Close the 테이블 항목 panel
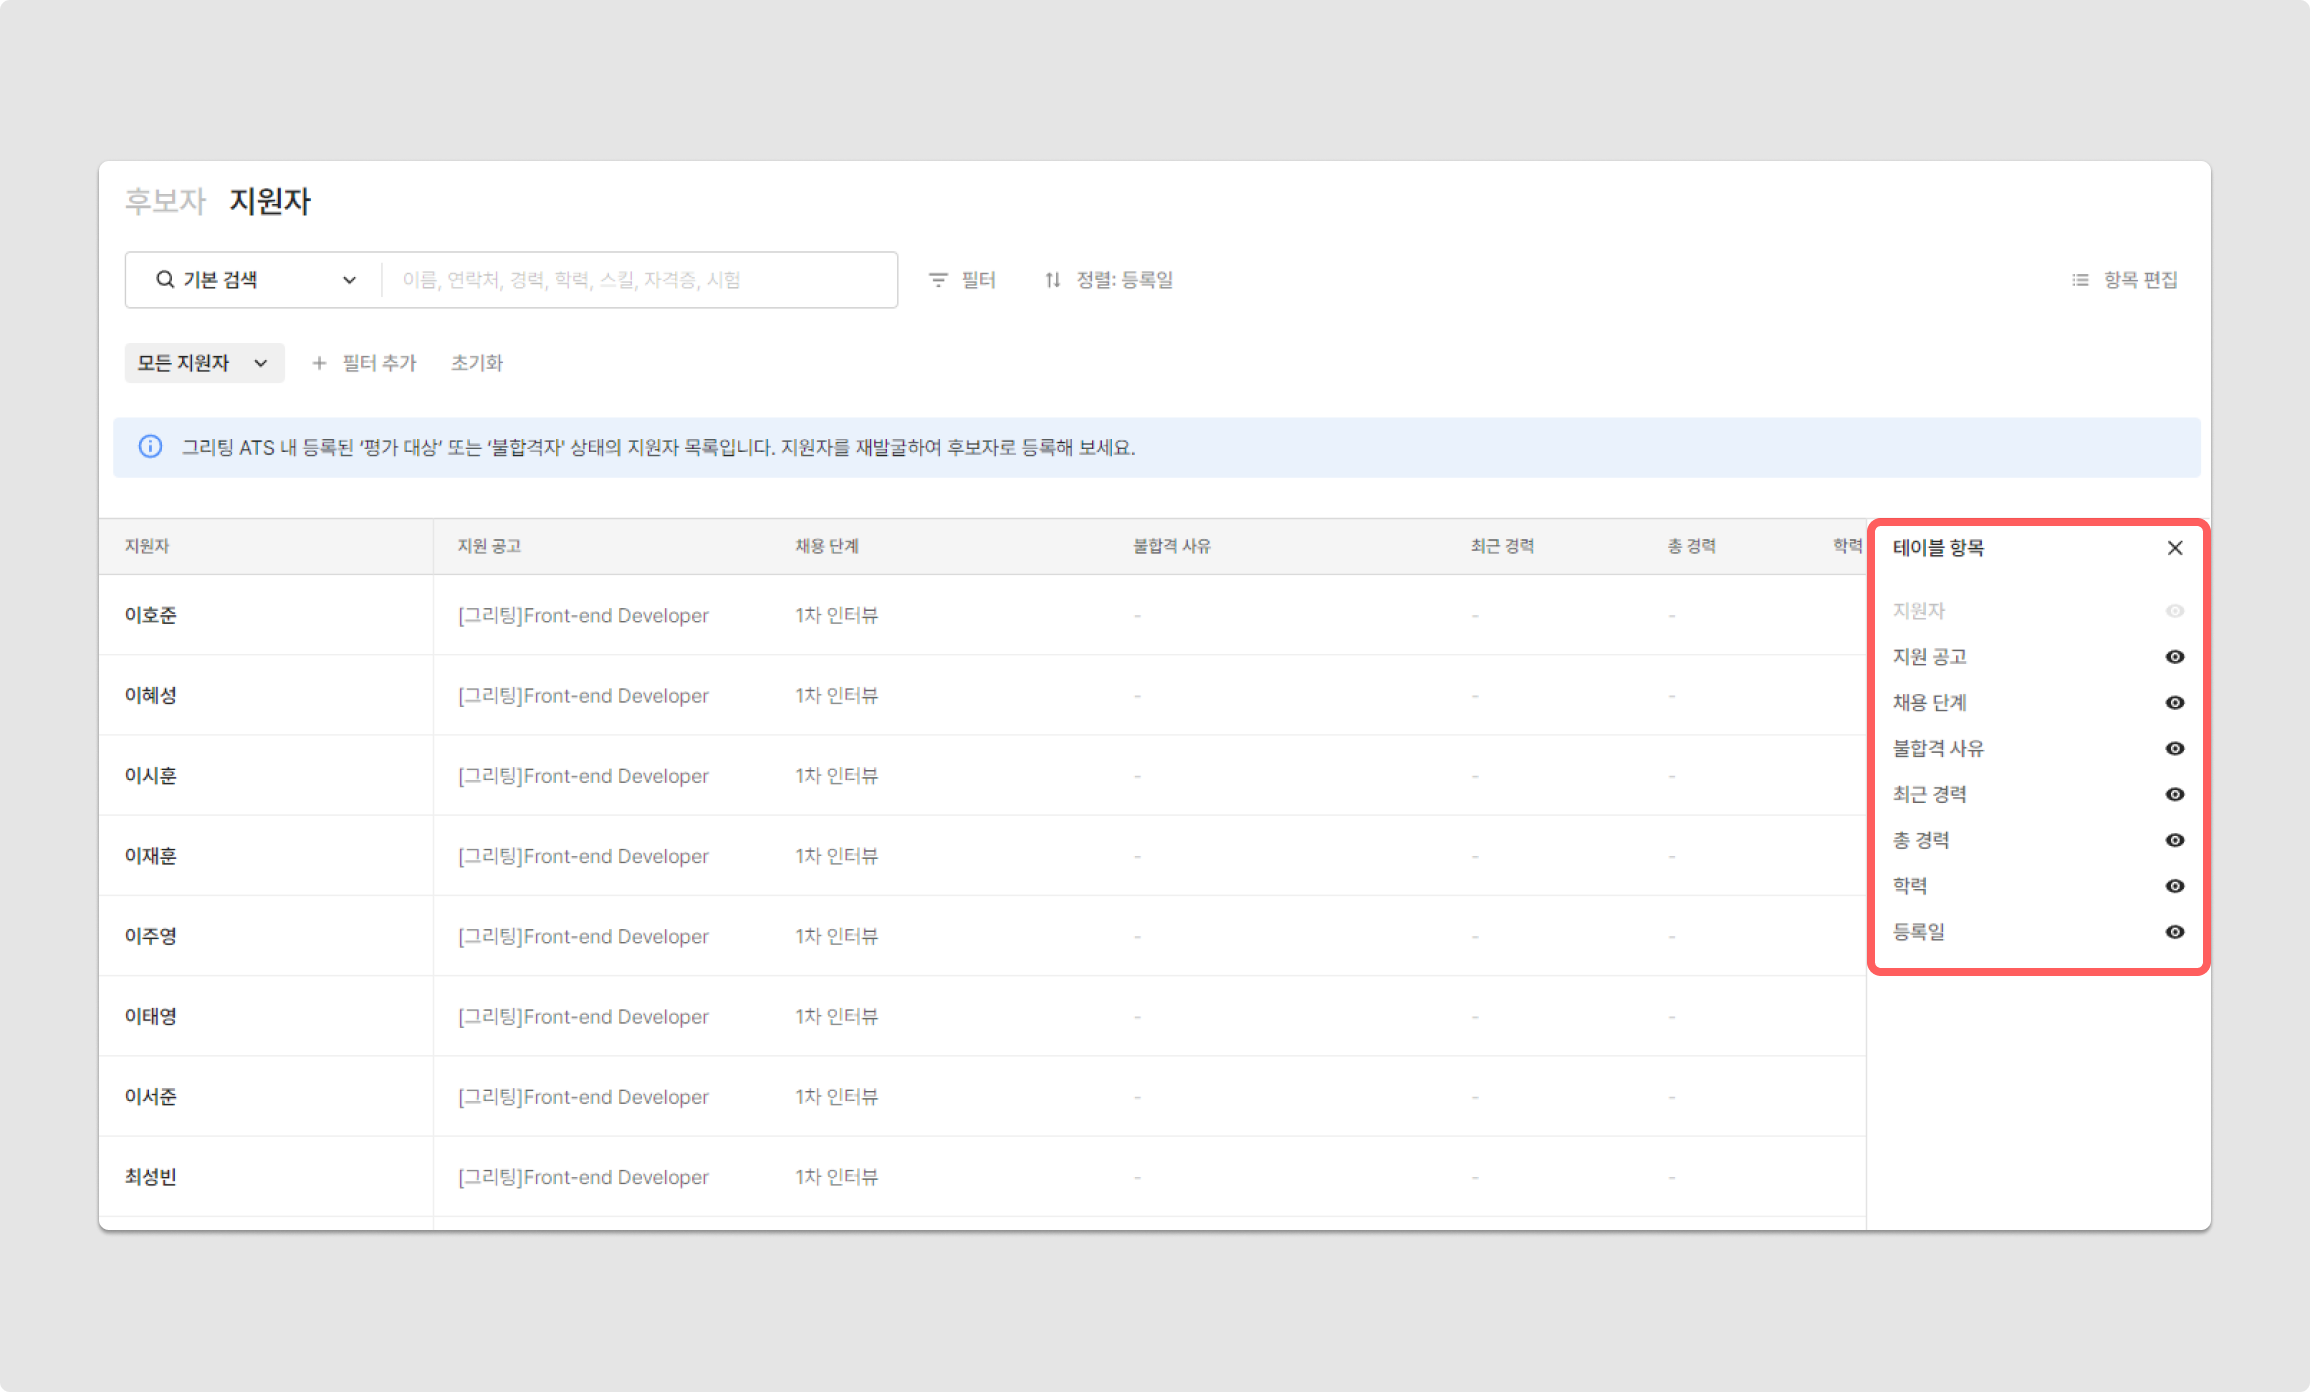The image size is (2310, 1392). (2175, 548)
